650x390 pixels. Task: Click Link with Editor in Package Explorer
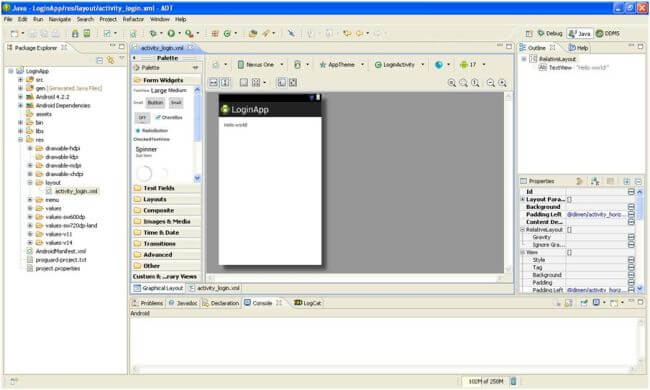(111, 60)
